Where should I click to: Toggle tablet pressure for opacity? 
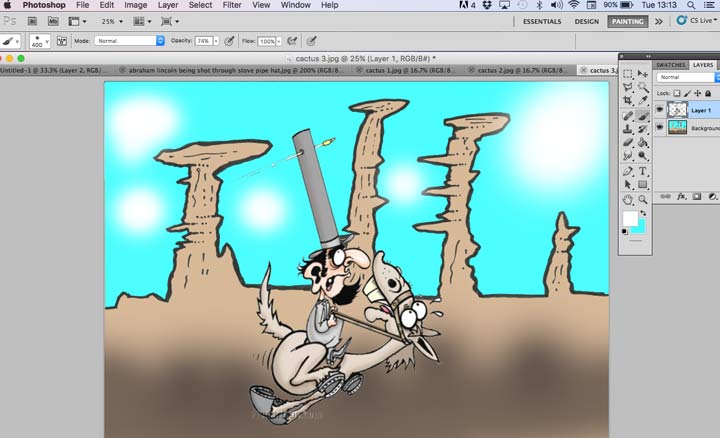(x=229, y=41)
